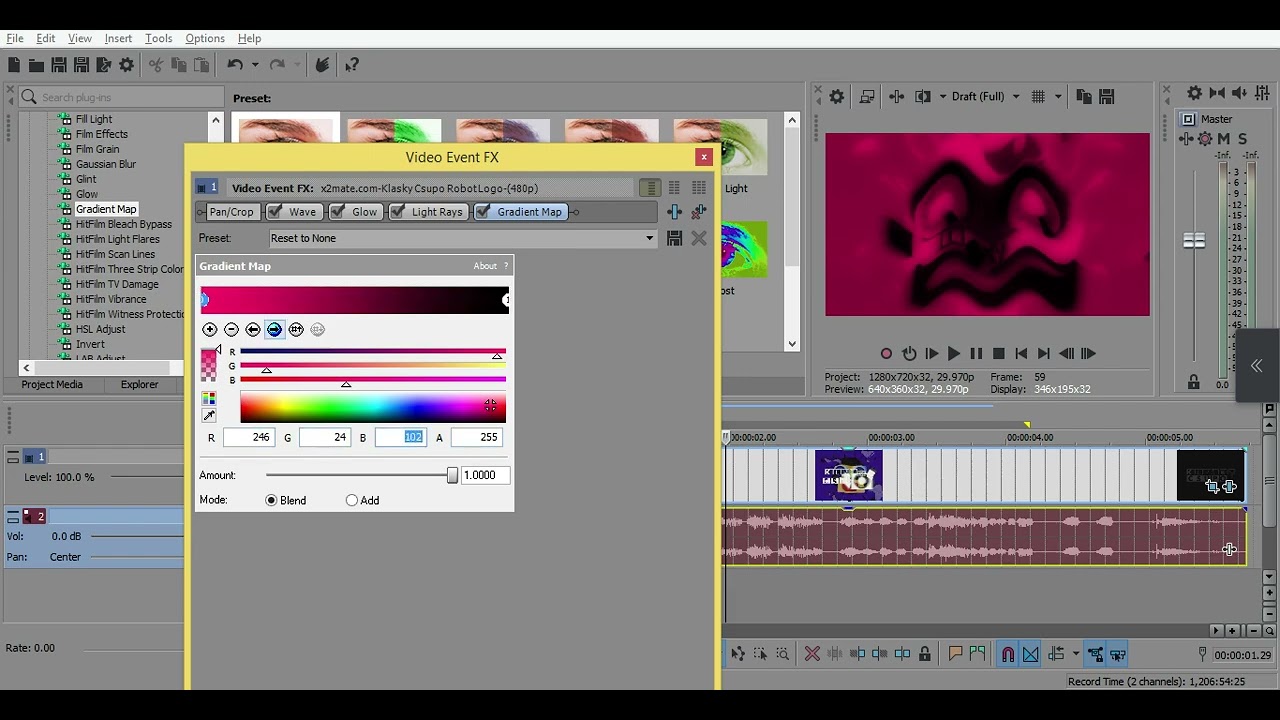Select HSL Adjust in the plug-in list
1280x720 pixels.
point(101,329)
